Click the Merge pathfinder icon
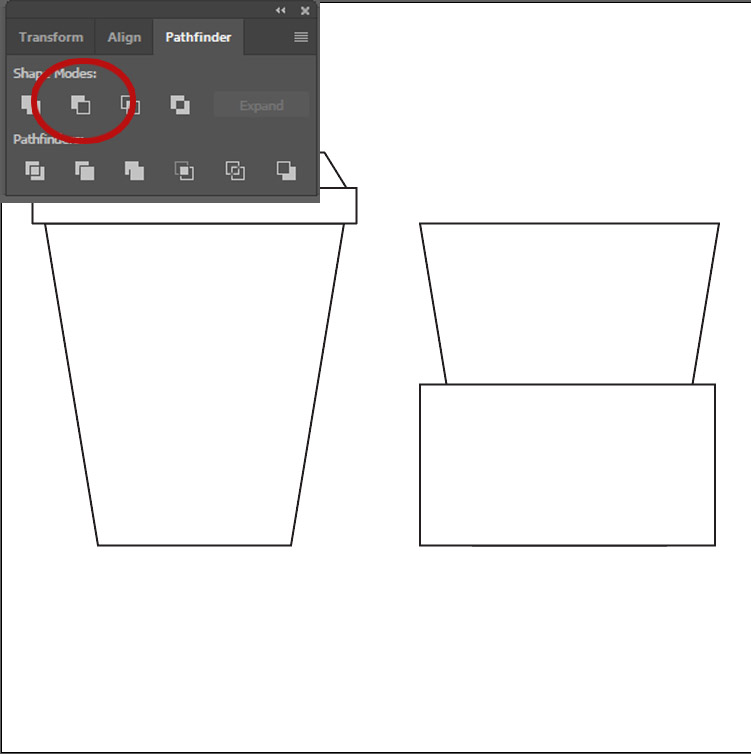Image resolution: width=751 pixels, height=754 pixels. (134, 171)
